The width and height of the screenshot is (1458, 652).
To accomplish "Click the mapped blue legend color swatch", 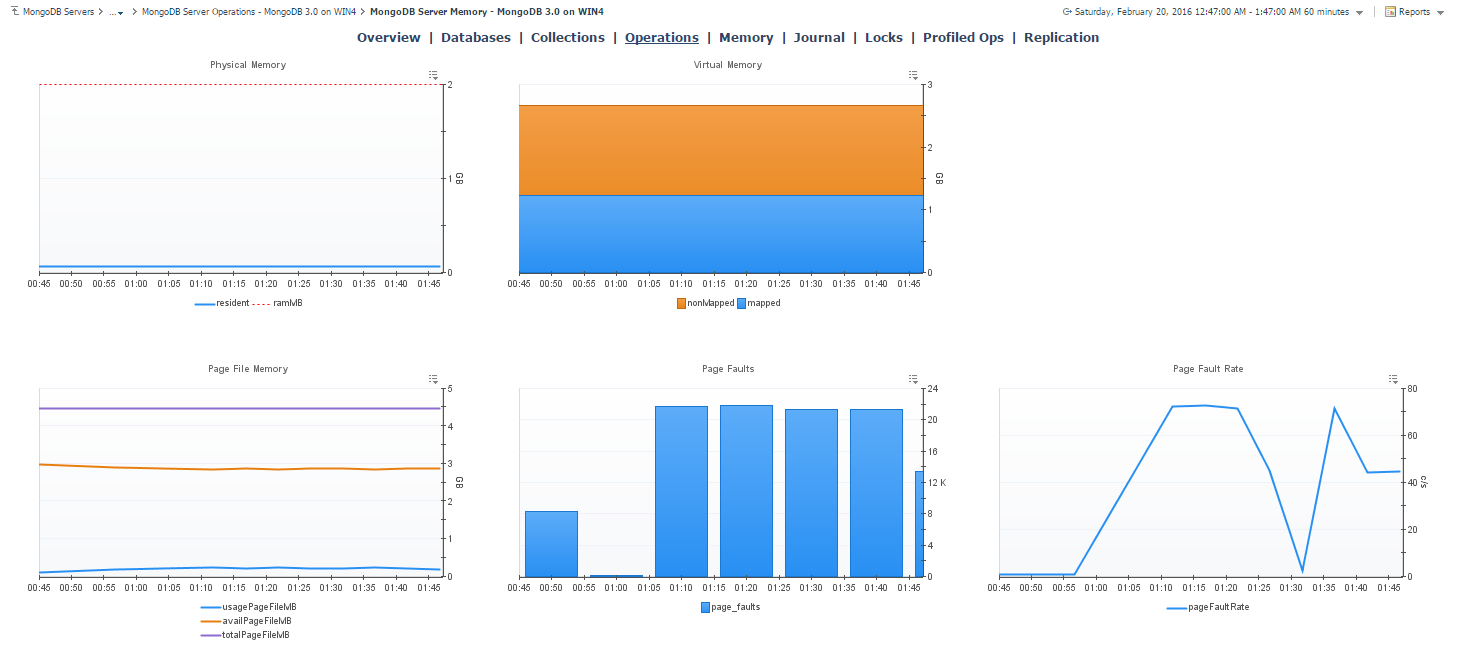I will (x=741, y=303).
